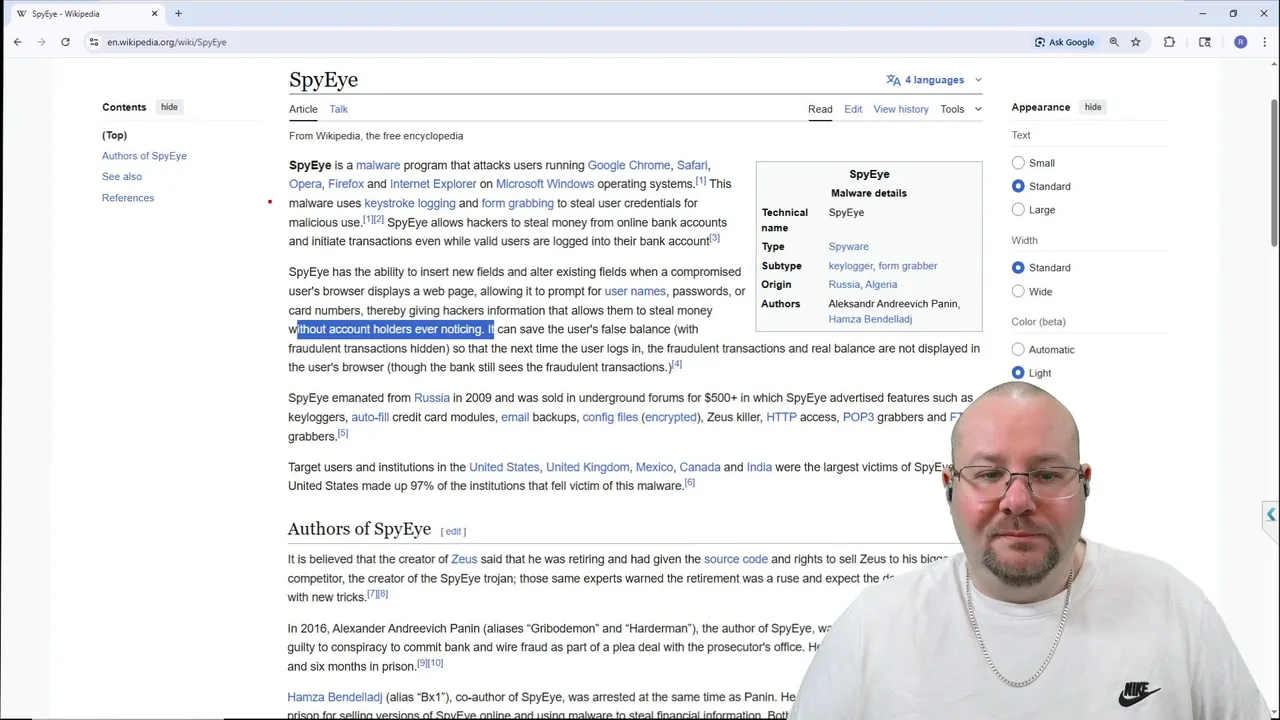Viewport: 1280px width, 720px height.
Task: Switch to the Article tab
Action: coord(303,109)
